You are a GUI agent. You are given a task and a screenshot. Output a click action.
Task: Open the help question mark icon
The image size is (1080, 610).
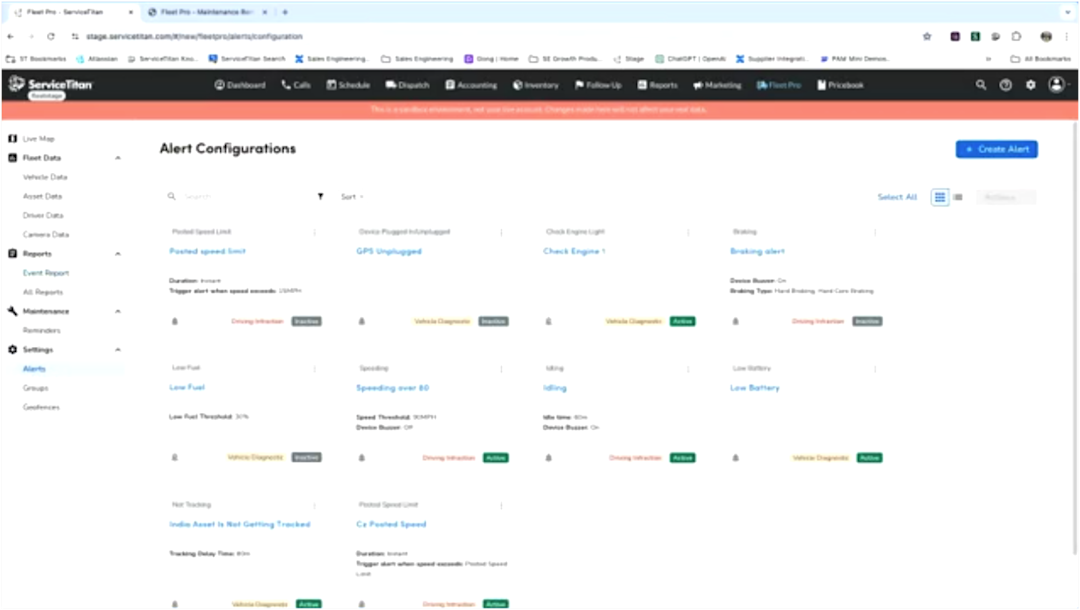pyautogui.click(x=1006, y=85)
